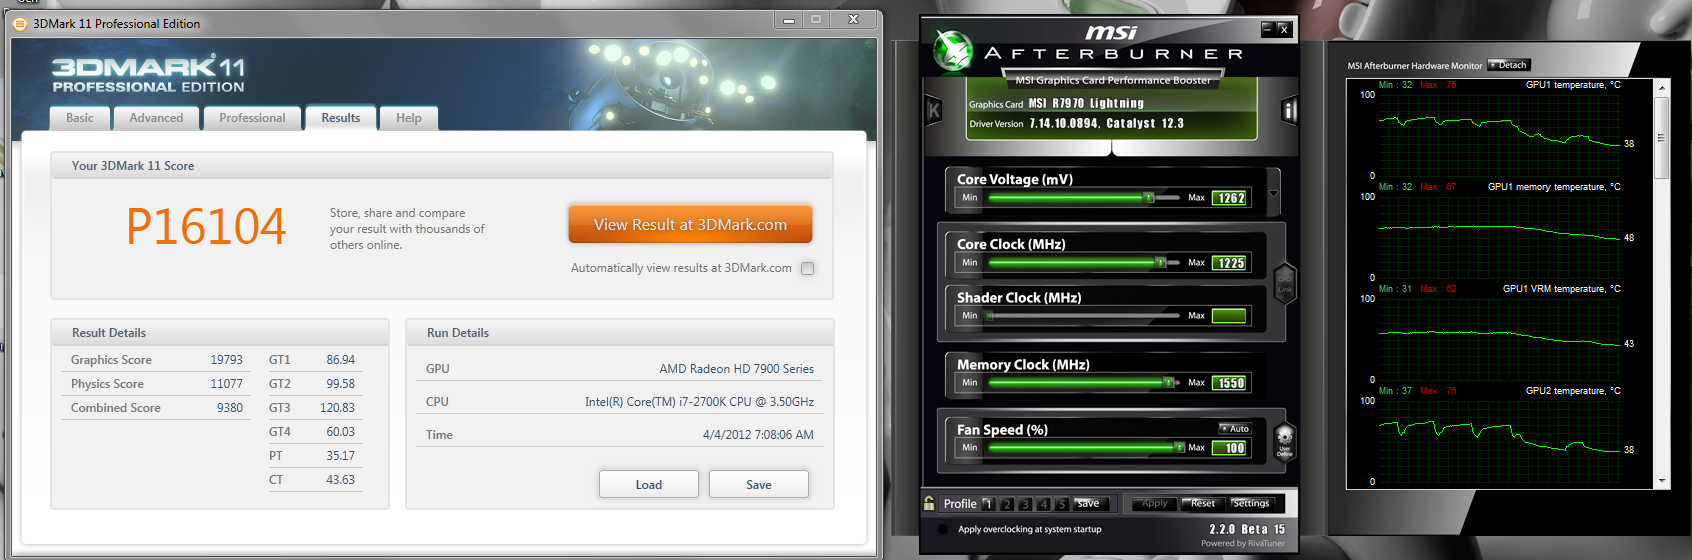Toggle Apply overclocking at system startup
The image size is (1692, 560).
pyautogui.click(x=943, y=529)
